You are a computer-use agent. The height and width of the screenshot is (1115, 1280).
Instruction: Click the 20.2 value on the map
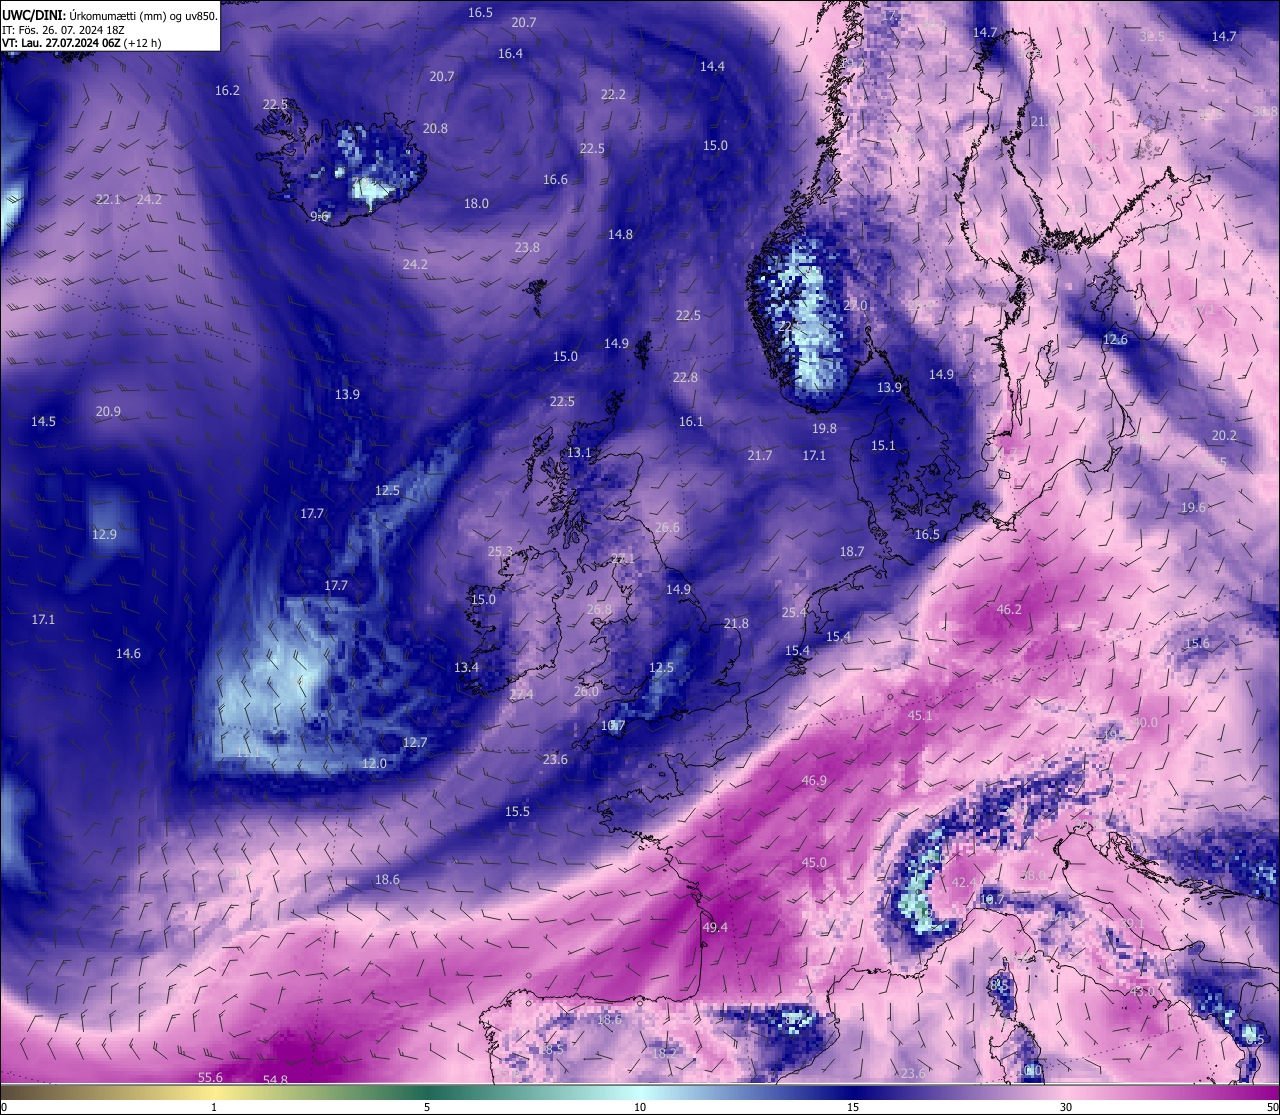pos(1224,436)
